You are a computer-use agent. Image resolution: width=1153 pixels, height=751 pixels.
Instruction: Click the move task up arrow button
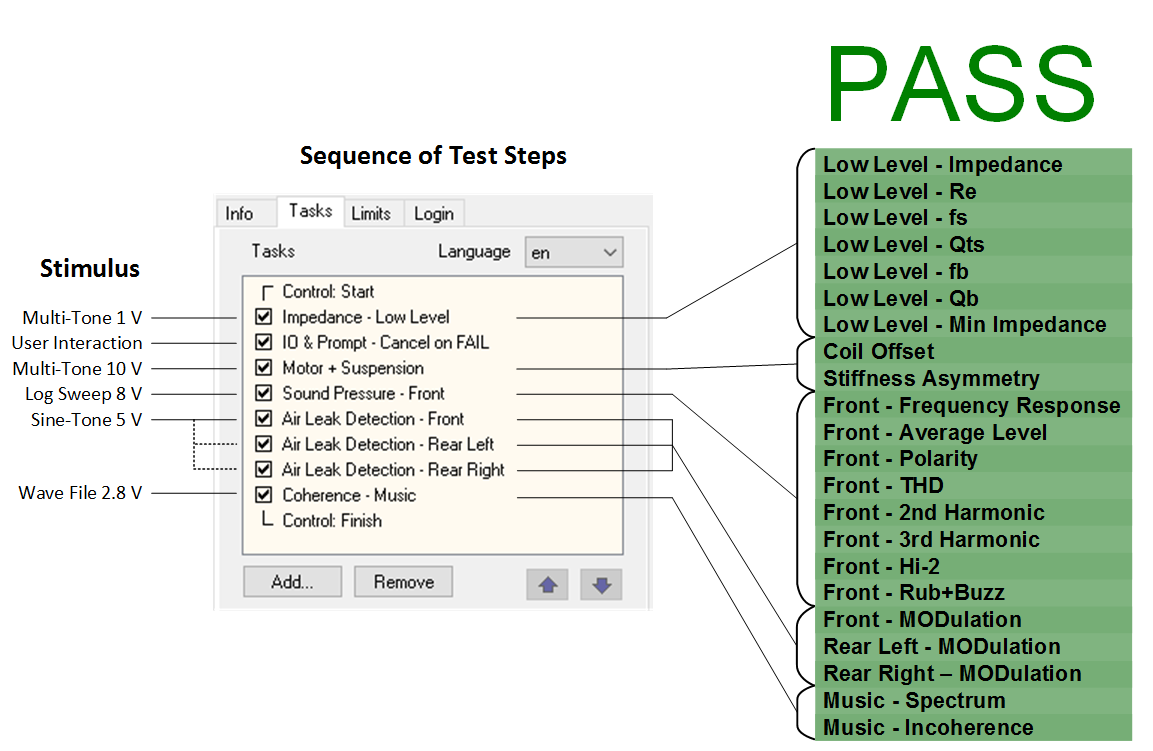click(x=547, y=585)
